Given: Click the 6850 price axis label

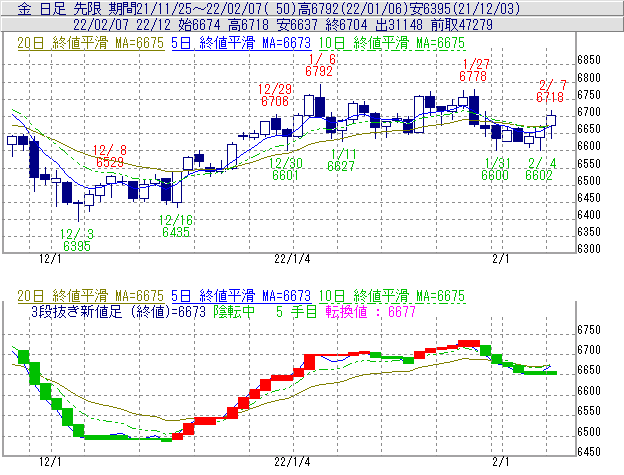Looking at the screenshot, I should tap(589, 60).
